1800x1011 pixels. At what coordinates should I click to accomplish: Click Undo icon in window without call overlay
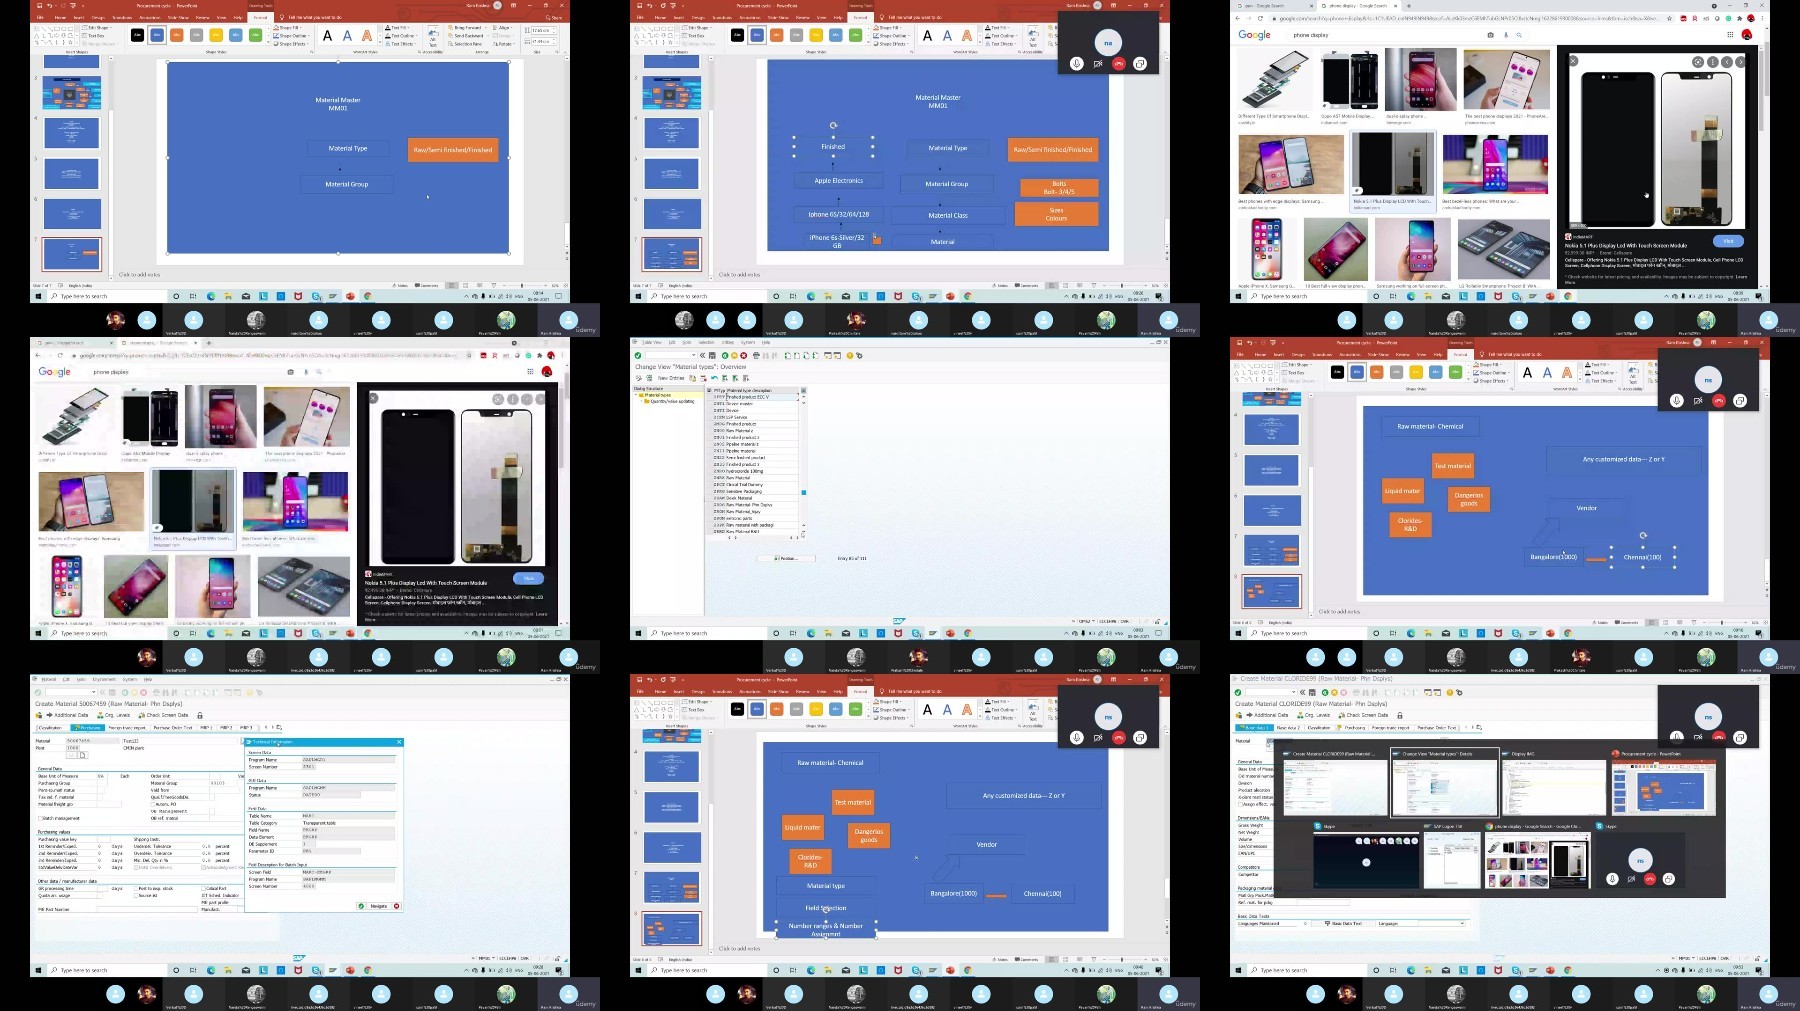(x=49, y=5)
